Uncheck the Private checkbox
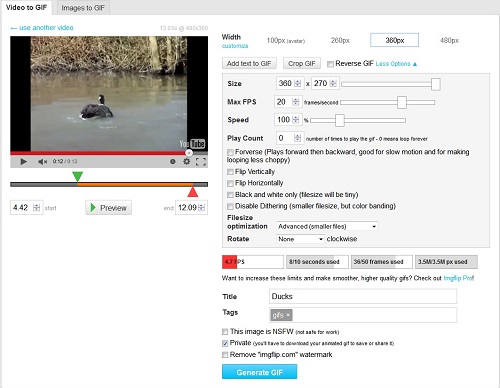Screen dimensions: 500x388 click(x=225, y=343)
